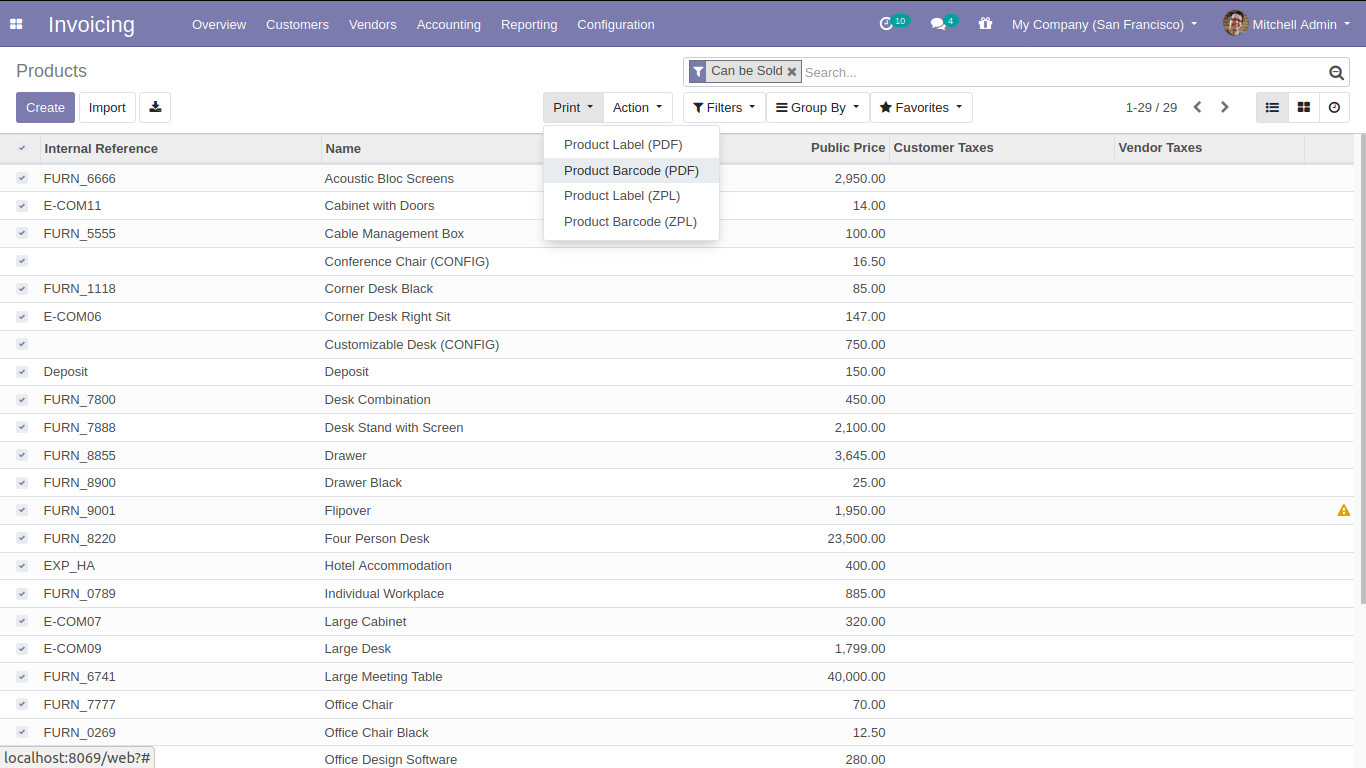This screenshot has height=768, width=1366.
Task: Toggle checkbox for Flipover row
Action: pyautogui.click(x=22, y=510)
